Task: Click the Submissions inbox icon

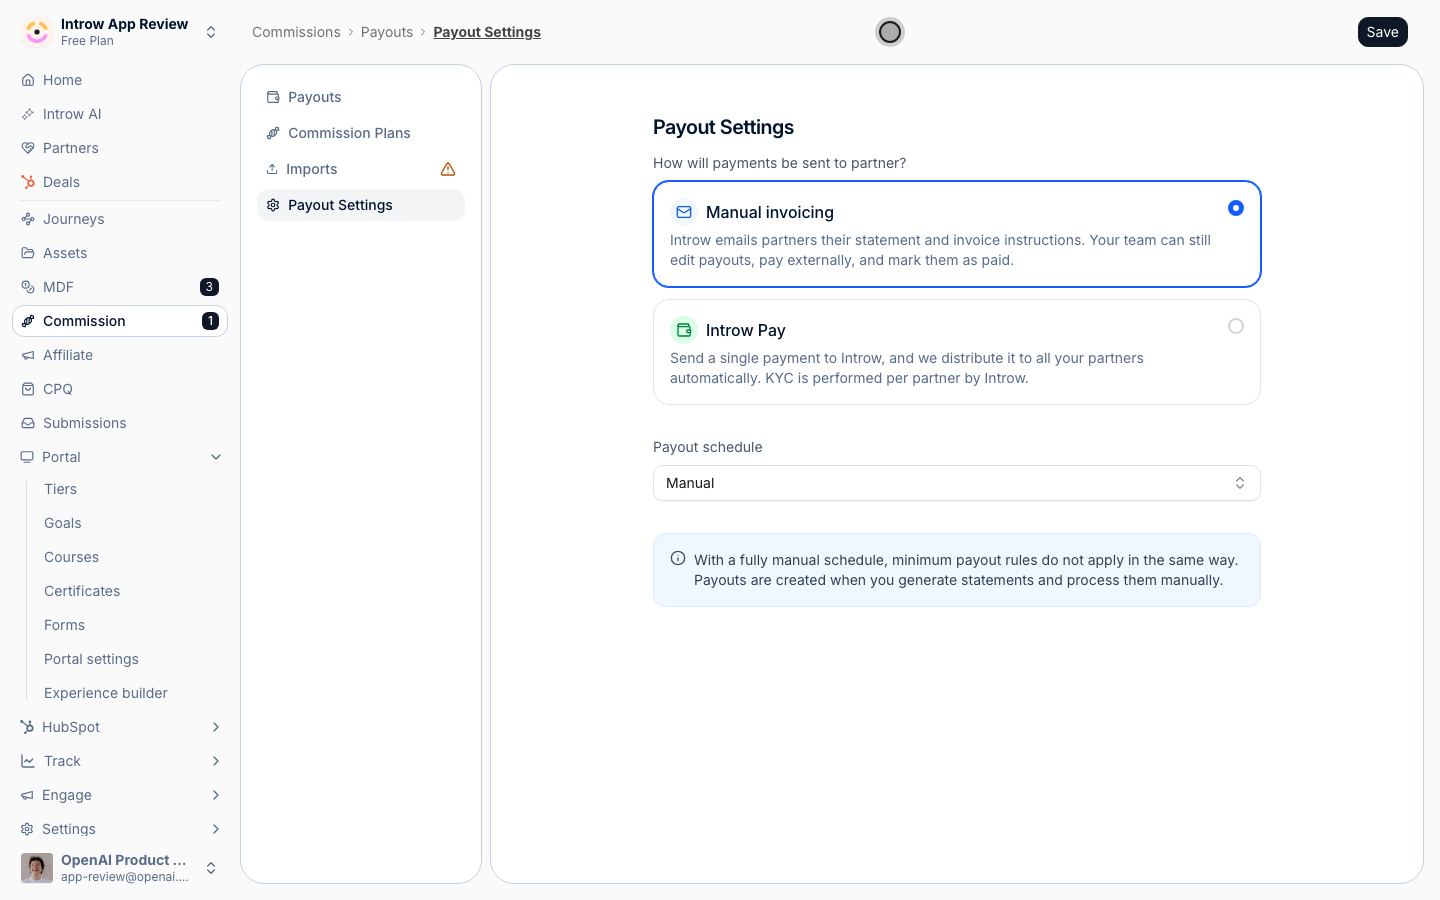Action: 28,423
